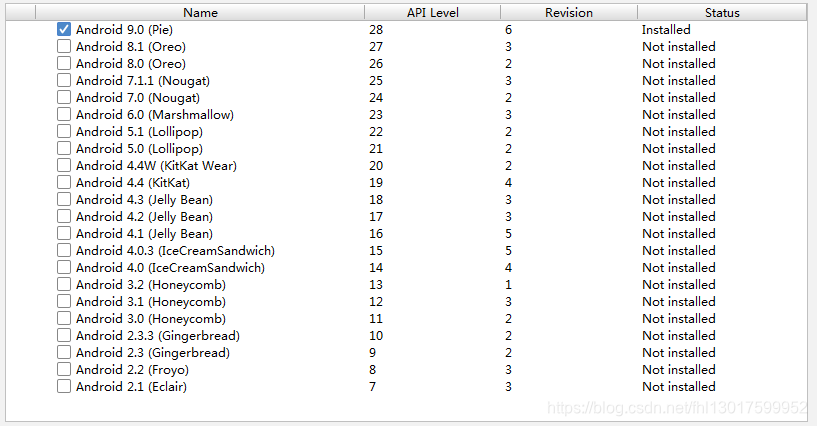Select the 'Android 9.0 (Pie)' name text
Viewport: 817px width, 426px height.
pos(124,30)
